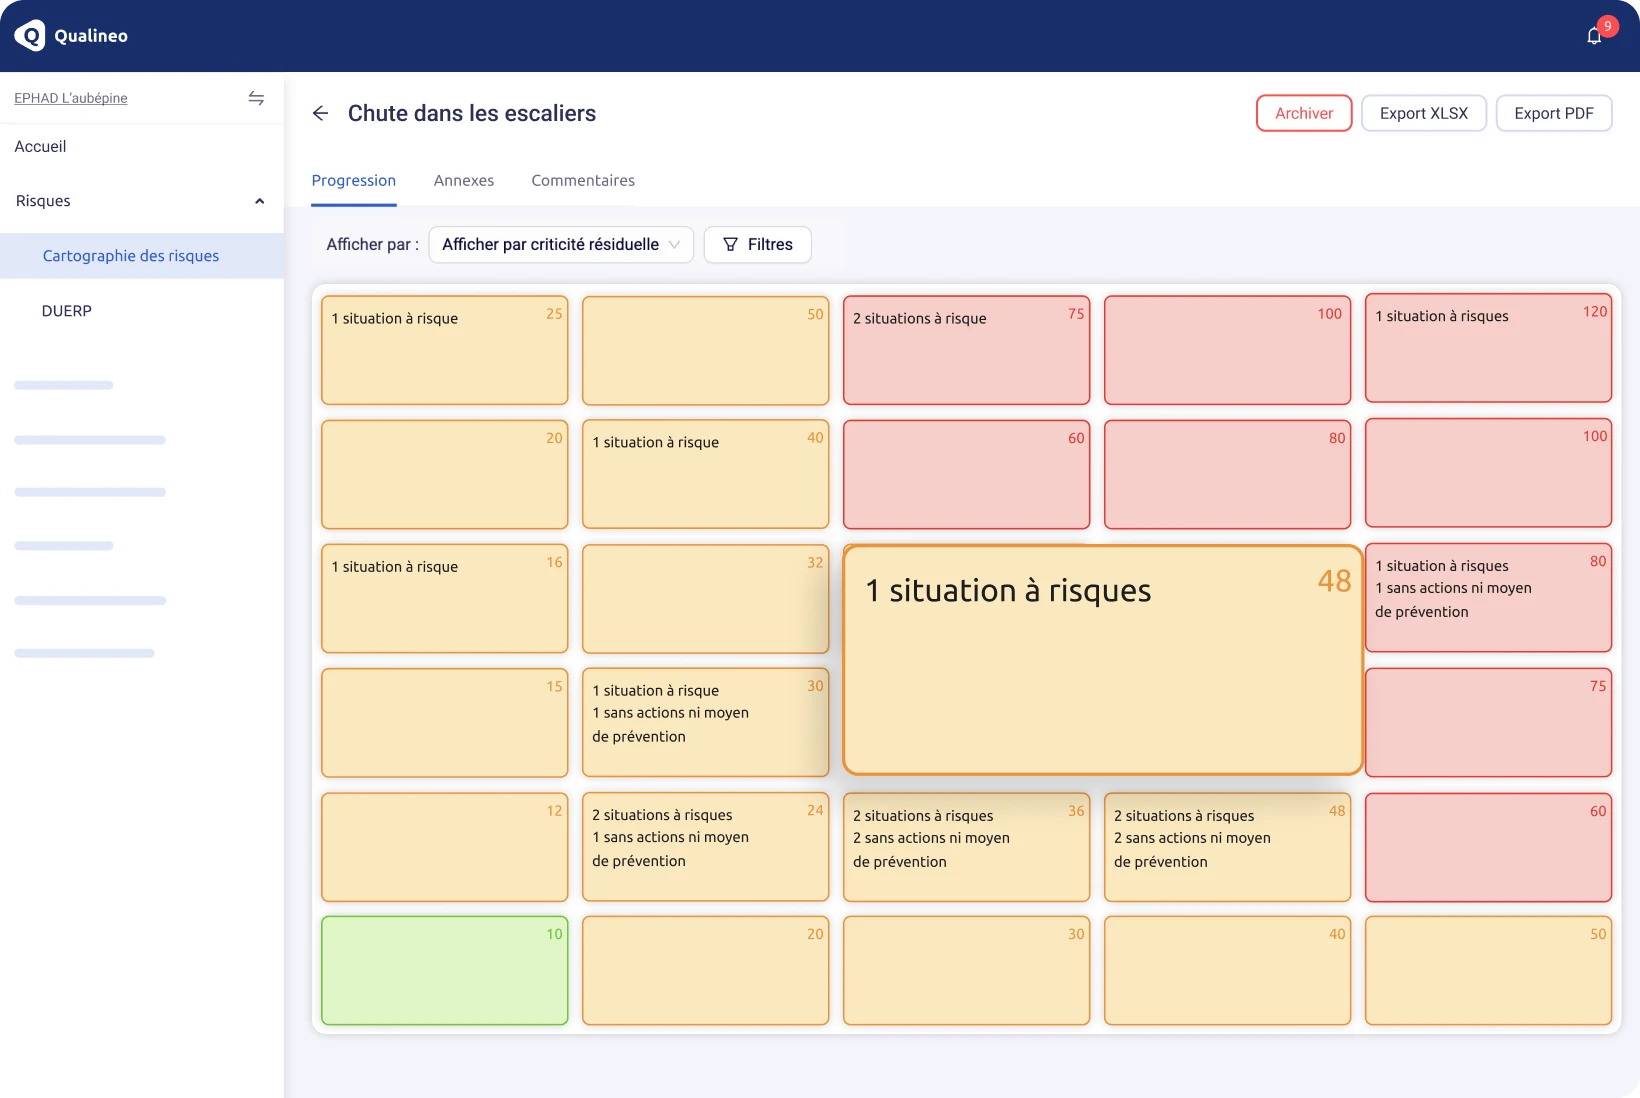This screenshot has width=1640, height=1098.
Task: Click the cell scored 40 with one situation
Action: click(x=706, y=474)
